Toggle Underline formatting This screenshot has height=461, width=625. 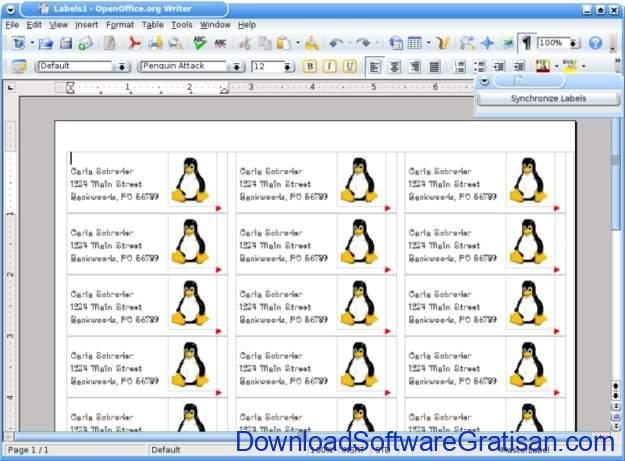(349, 66)
